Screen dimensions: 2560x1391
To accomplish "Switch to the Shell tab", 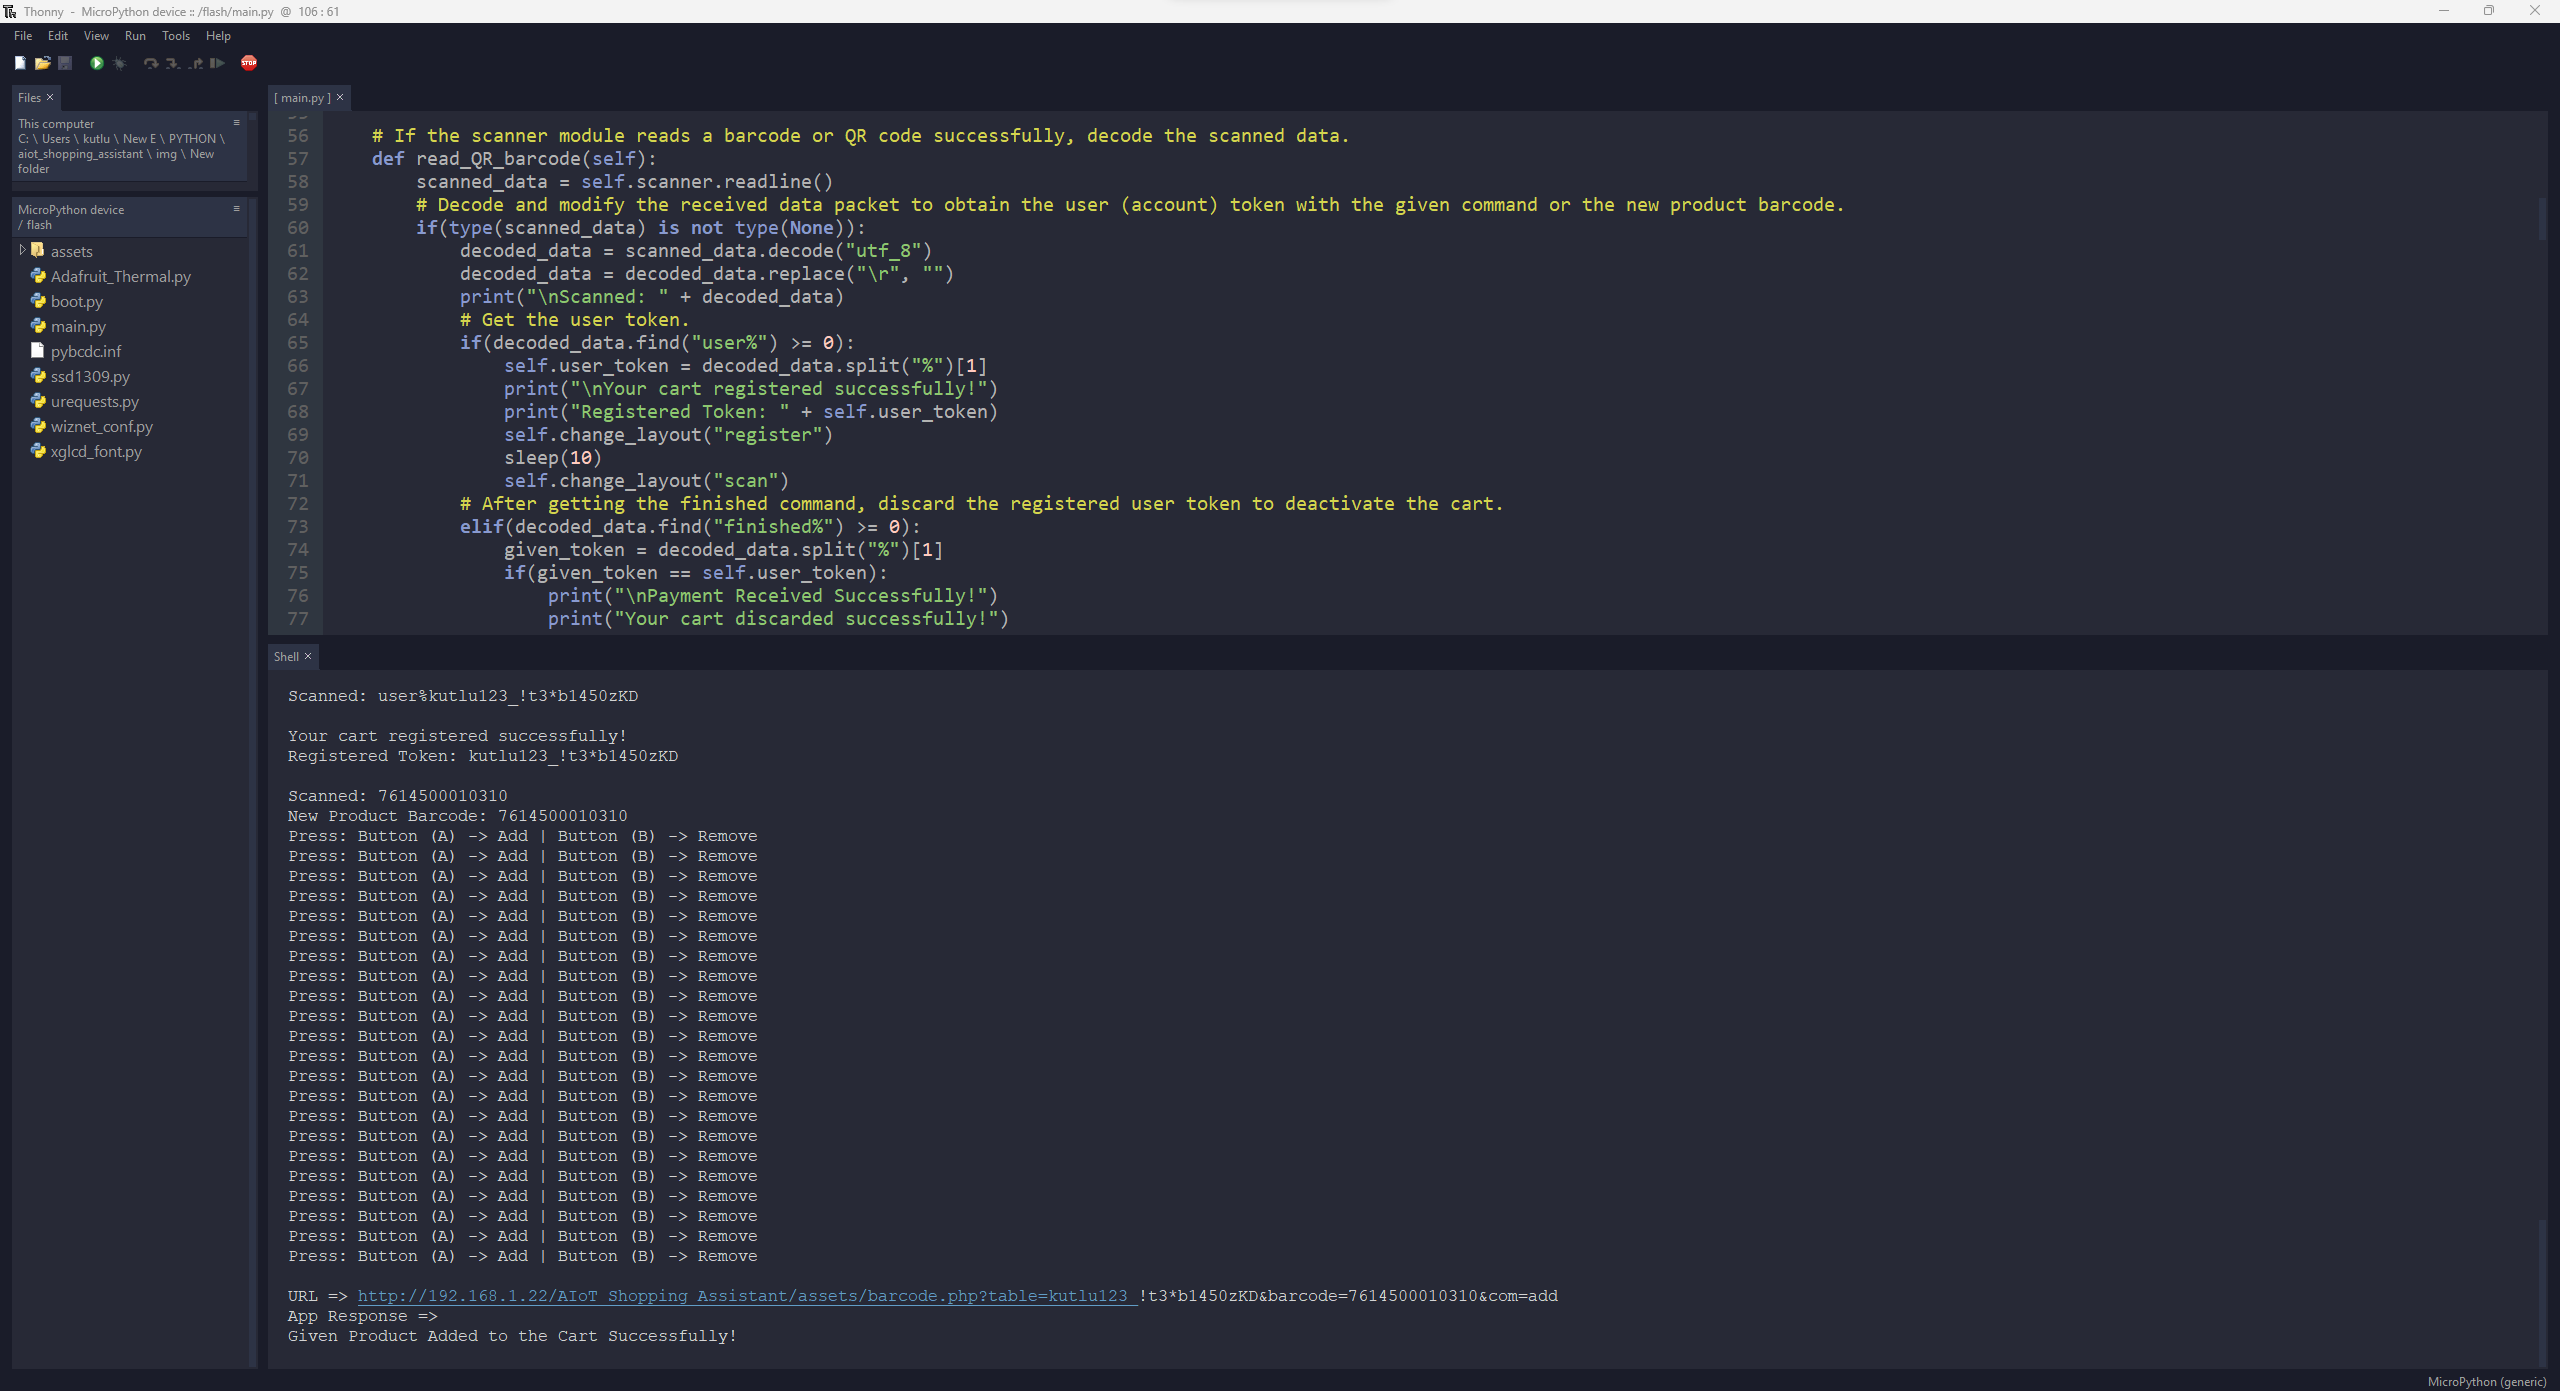I will coord(286,656).
